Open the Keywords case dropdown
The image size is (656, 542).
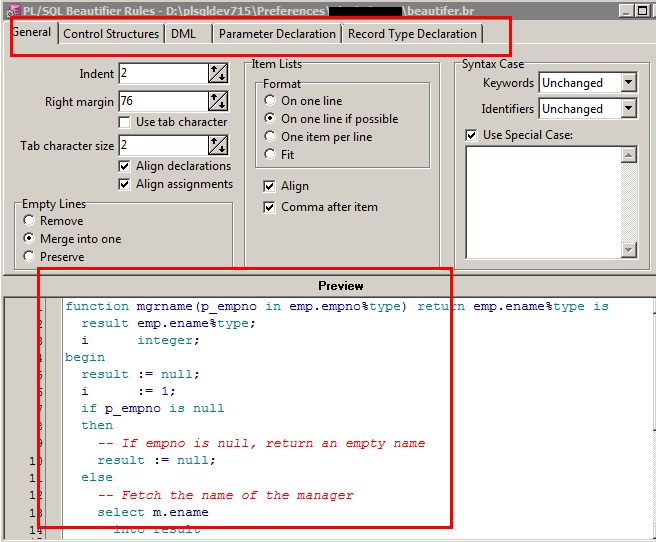(x=629, y=82)
